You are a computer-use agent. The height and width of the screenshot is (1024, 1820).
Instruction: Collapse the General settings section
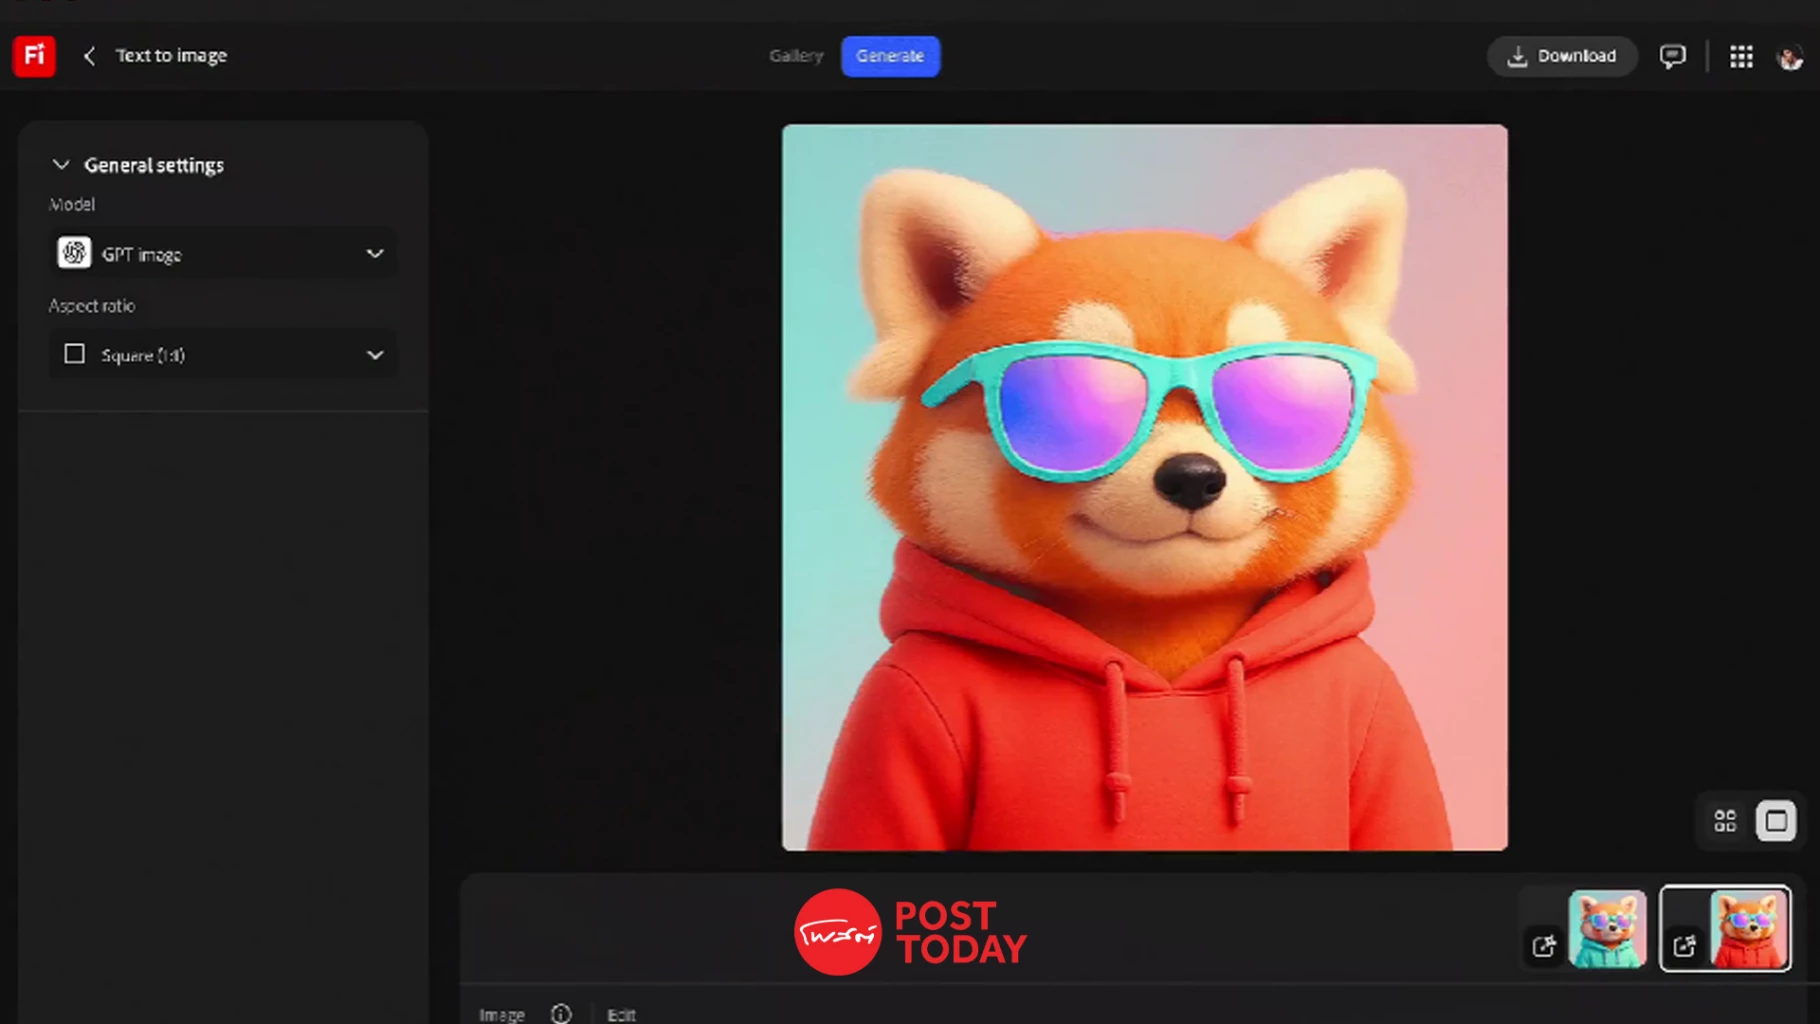61,165
